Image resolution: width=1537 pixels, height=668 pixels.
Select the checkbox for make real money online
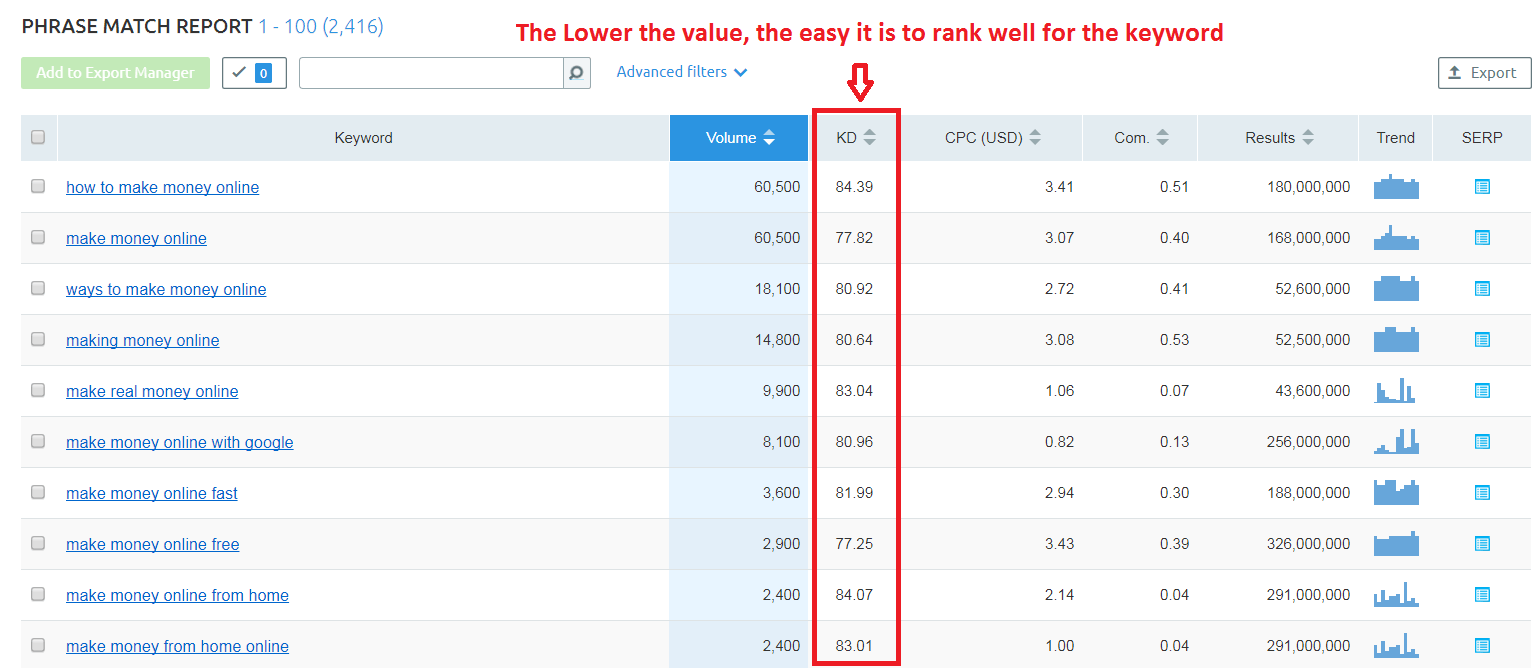[x=38, y=390]
